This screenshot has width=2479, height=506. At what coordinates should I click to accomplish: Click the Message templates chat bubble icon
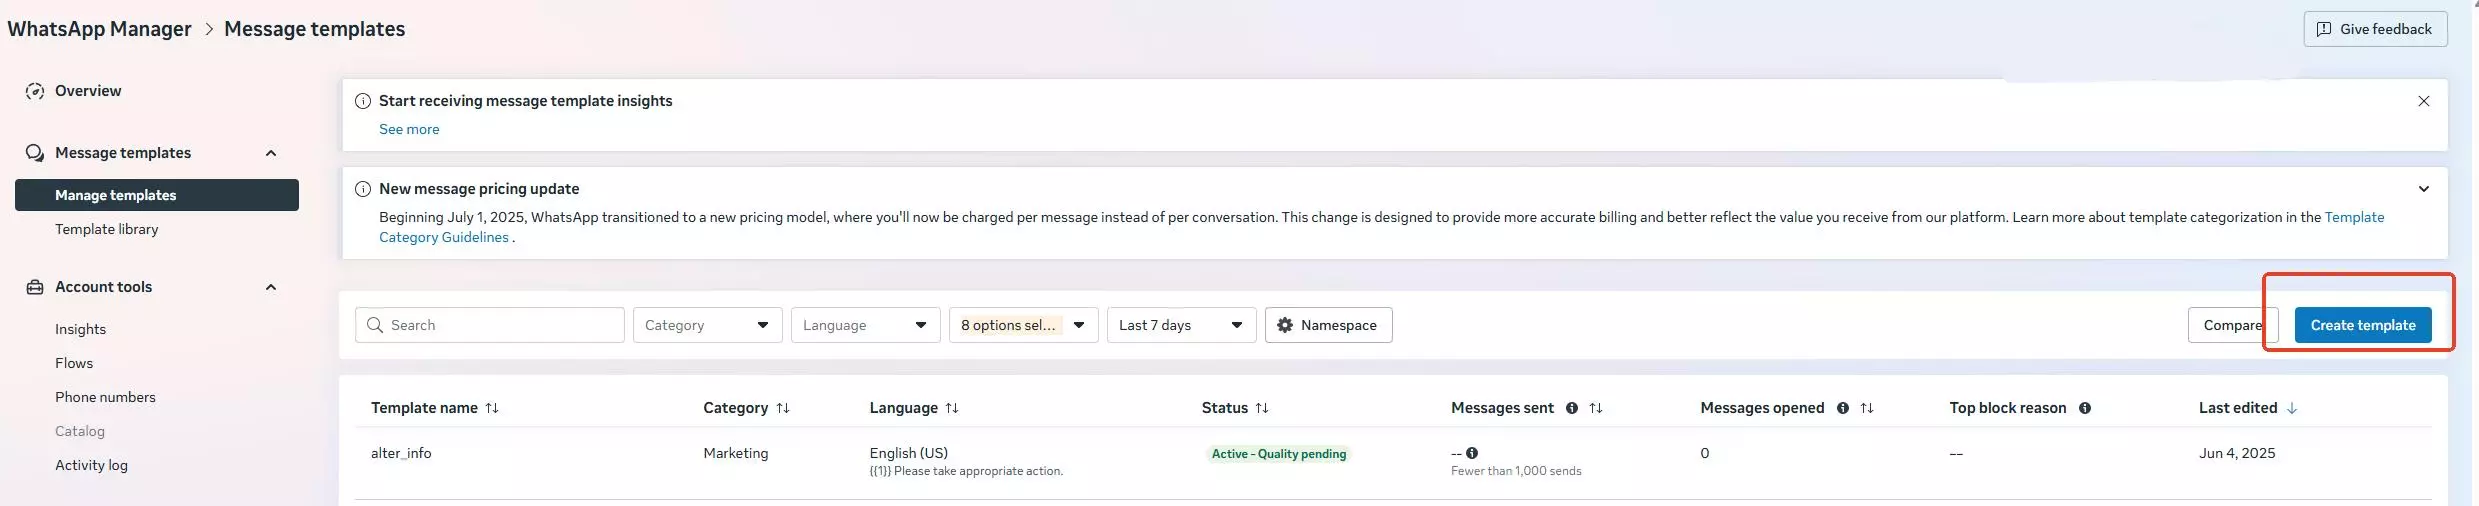click(x=35, y=153)
